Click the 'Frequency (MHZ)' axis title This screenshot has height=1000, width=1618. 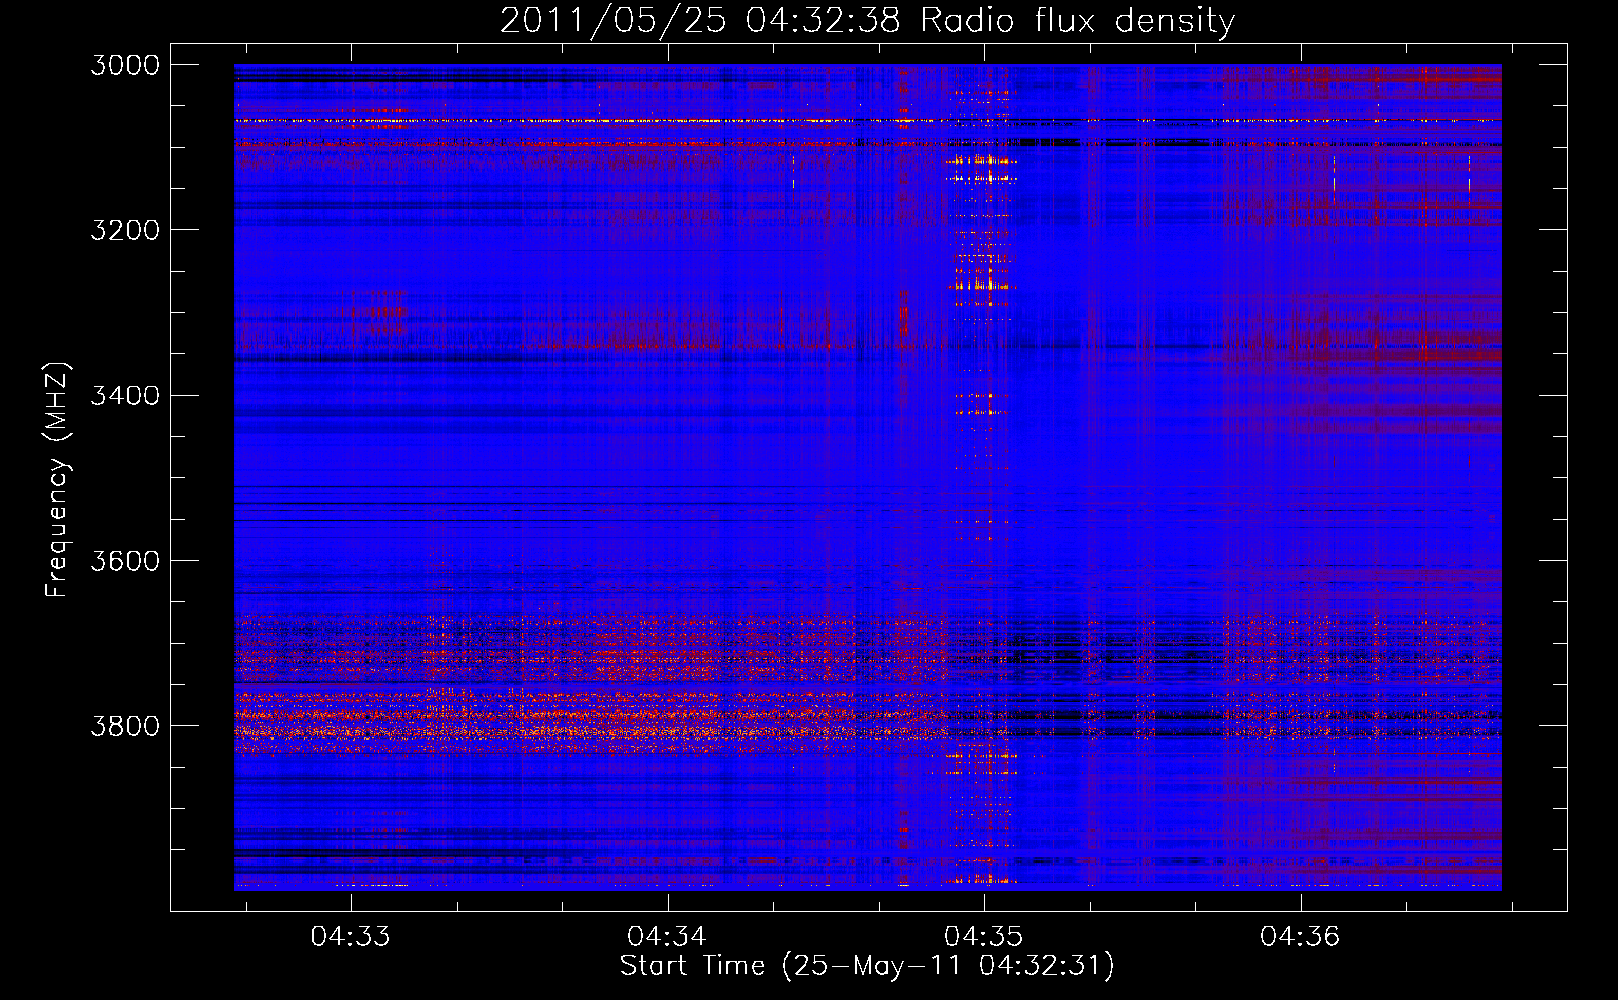tap(57, 480)
